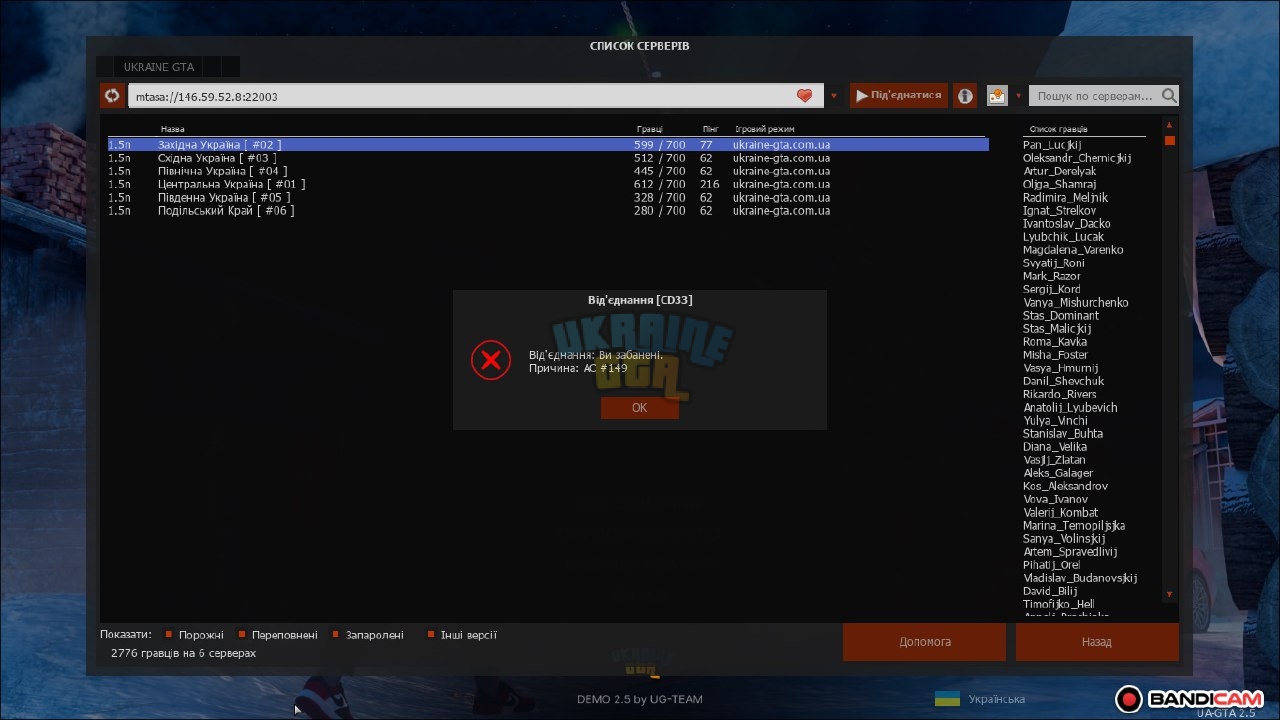Select server Центральна Україна [ #01 ]

pos(548,184)
